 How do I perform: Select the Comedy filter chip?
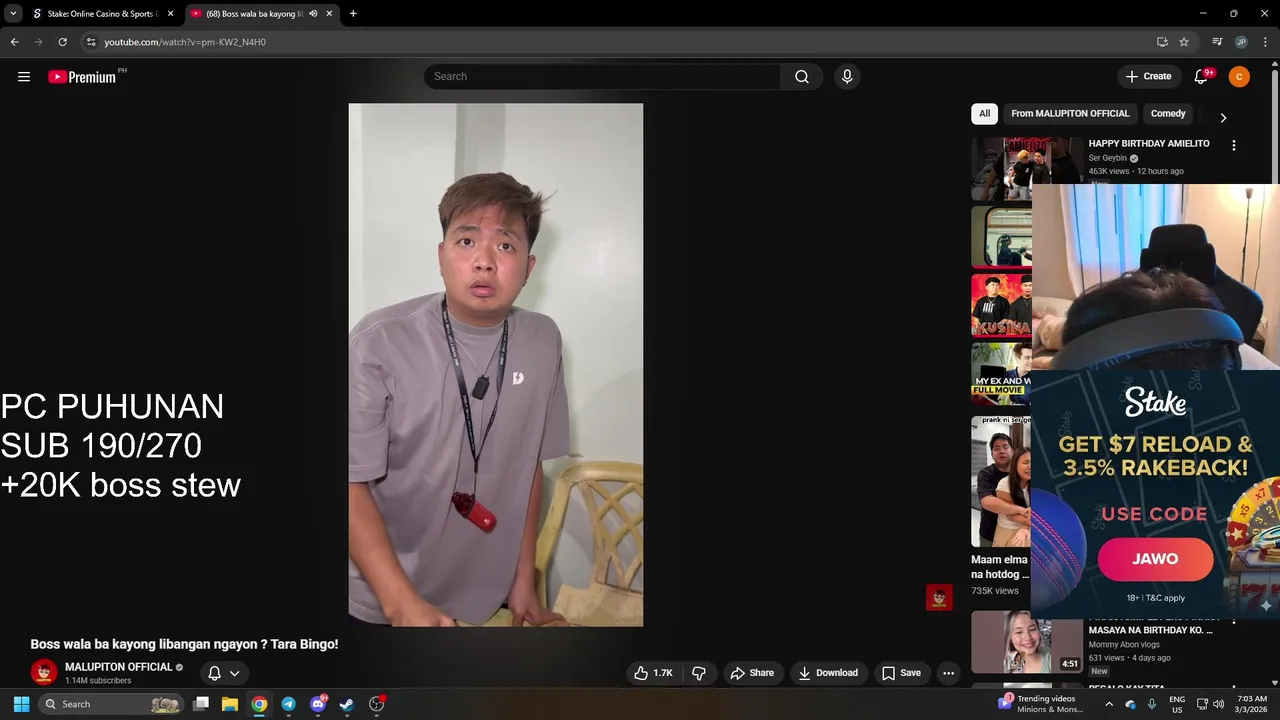[1168, 114]
